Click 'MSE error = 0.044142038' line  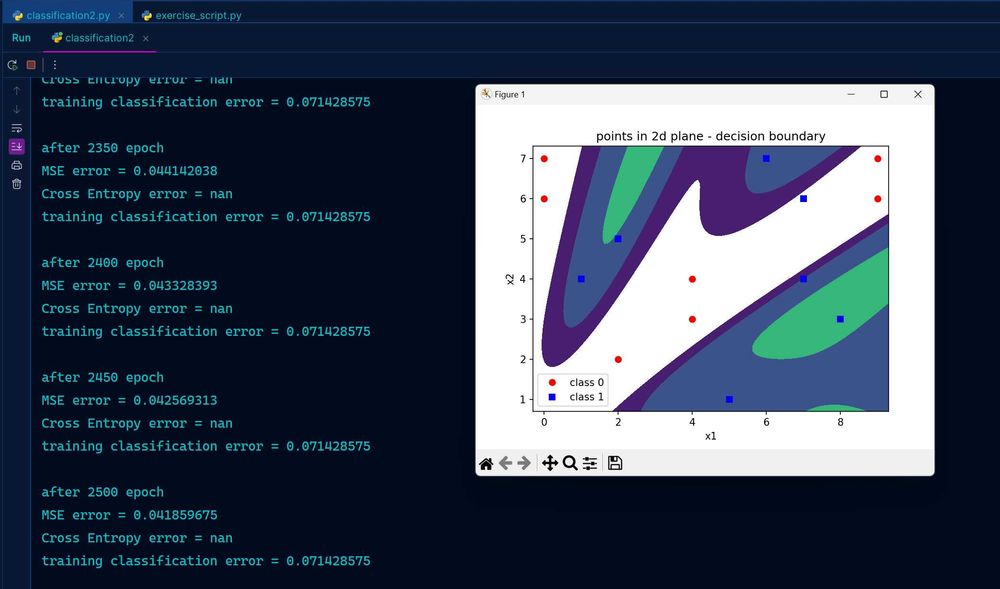tap(129, 171)
